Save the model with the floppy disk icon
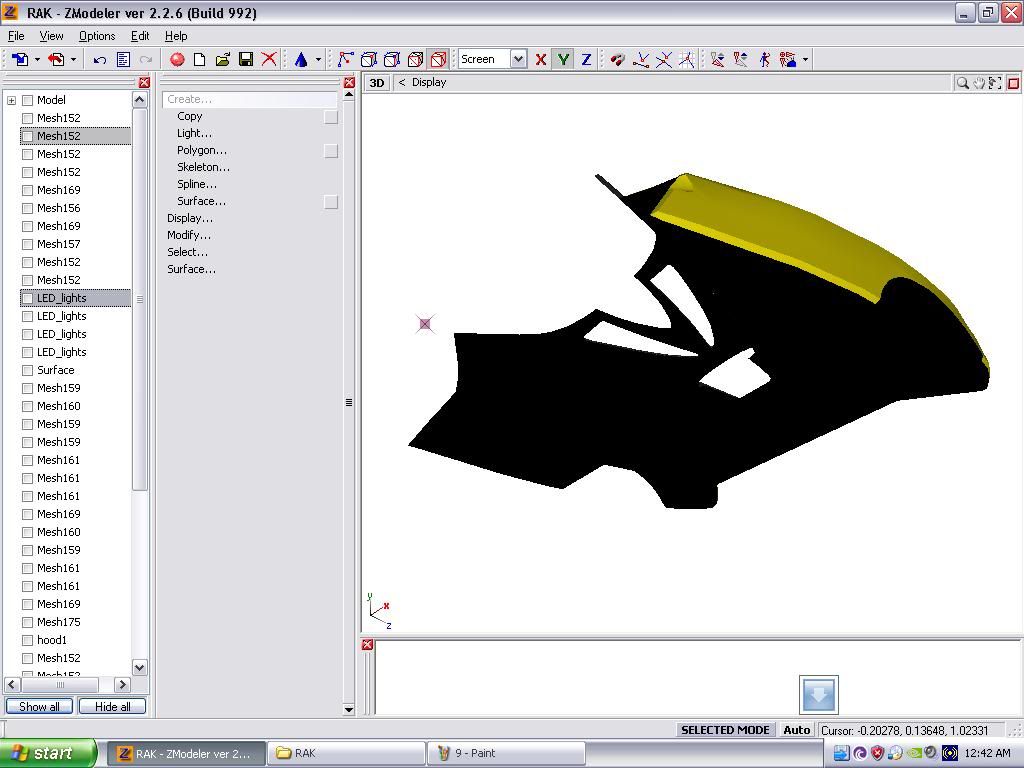Screen dimensions: 1024x768 pos(246,60)
